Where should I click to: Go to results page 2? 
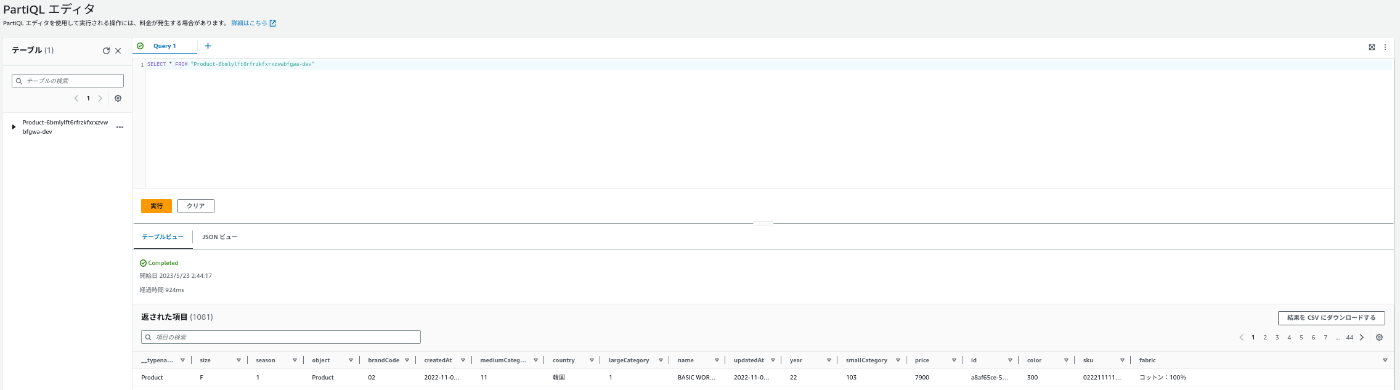(x=1265, y=338)
